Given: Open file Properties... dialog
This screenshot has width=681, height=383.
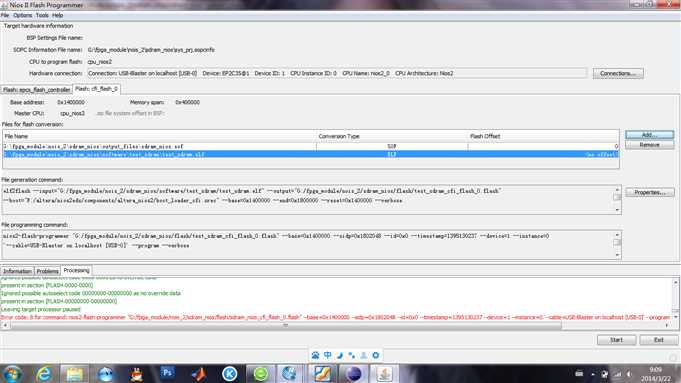Looking at the screenshot, I should [x=650, y=192].
